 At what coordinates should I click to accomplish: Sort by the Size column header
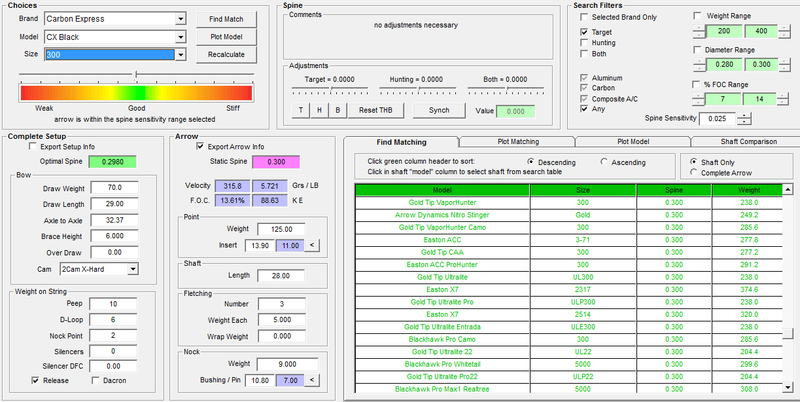pos(583,190)
